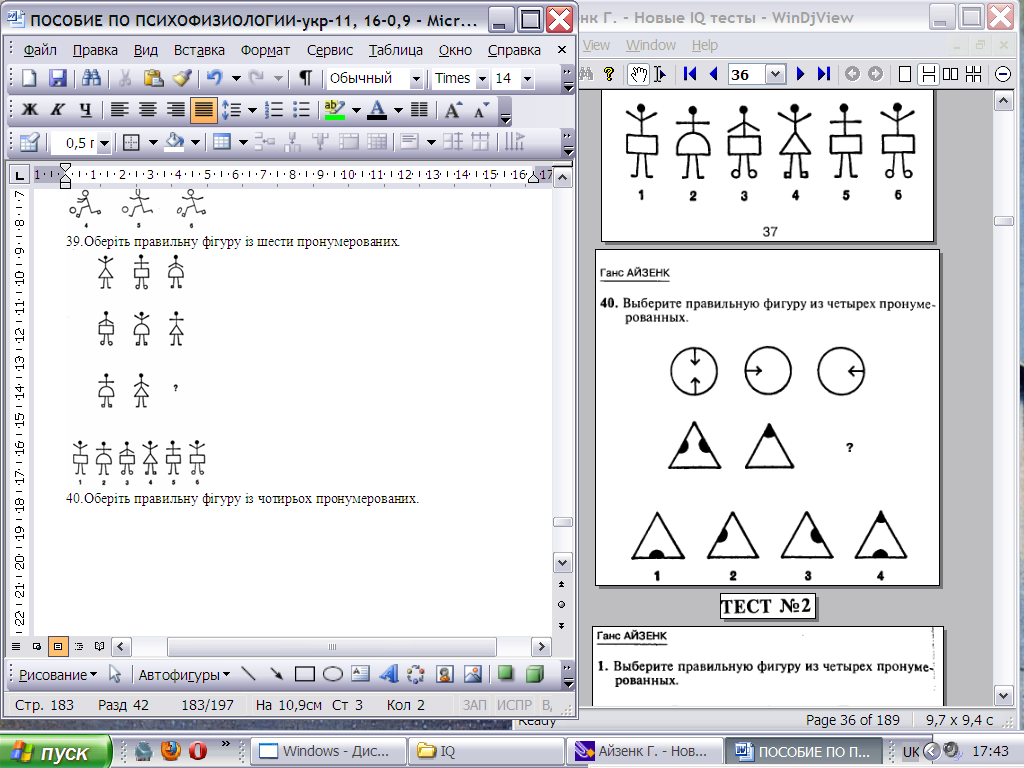
Task: Click the bulleted list icon
Action: (x=301, y=110)
